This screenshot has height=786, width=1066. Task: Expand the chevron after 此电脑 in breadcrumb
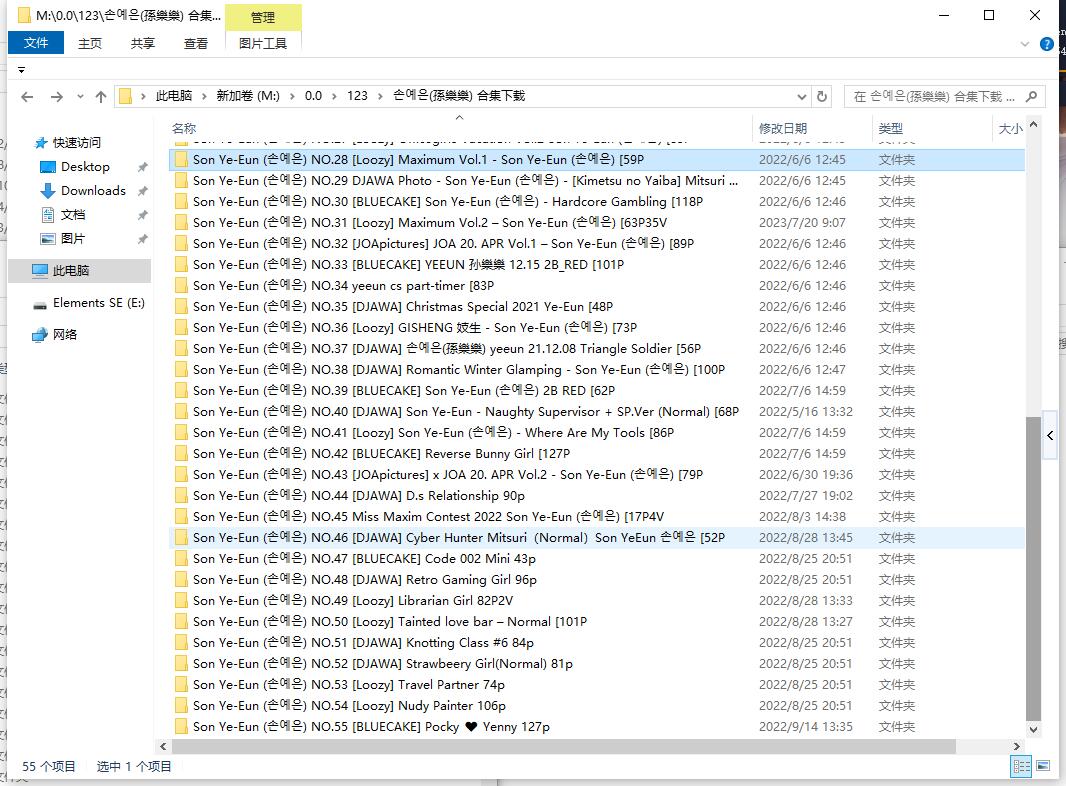point(204,96)
